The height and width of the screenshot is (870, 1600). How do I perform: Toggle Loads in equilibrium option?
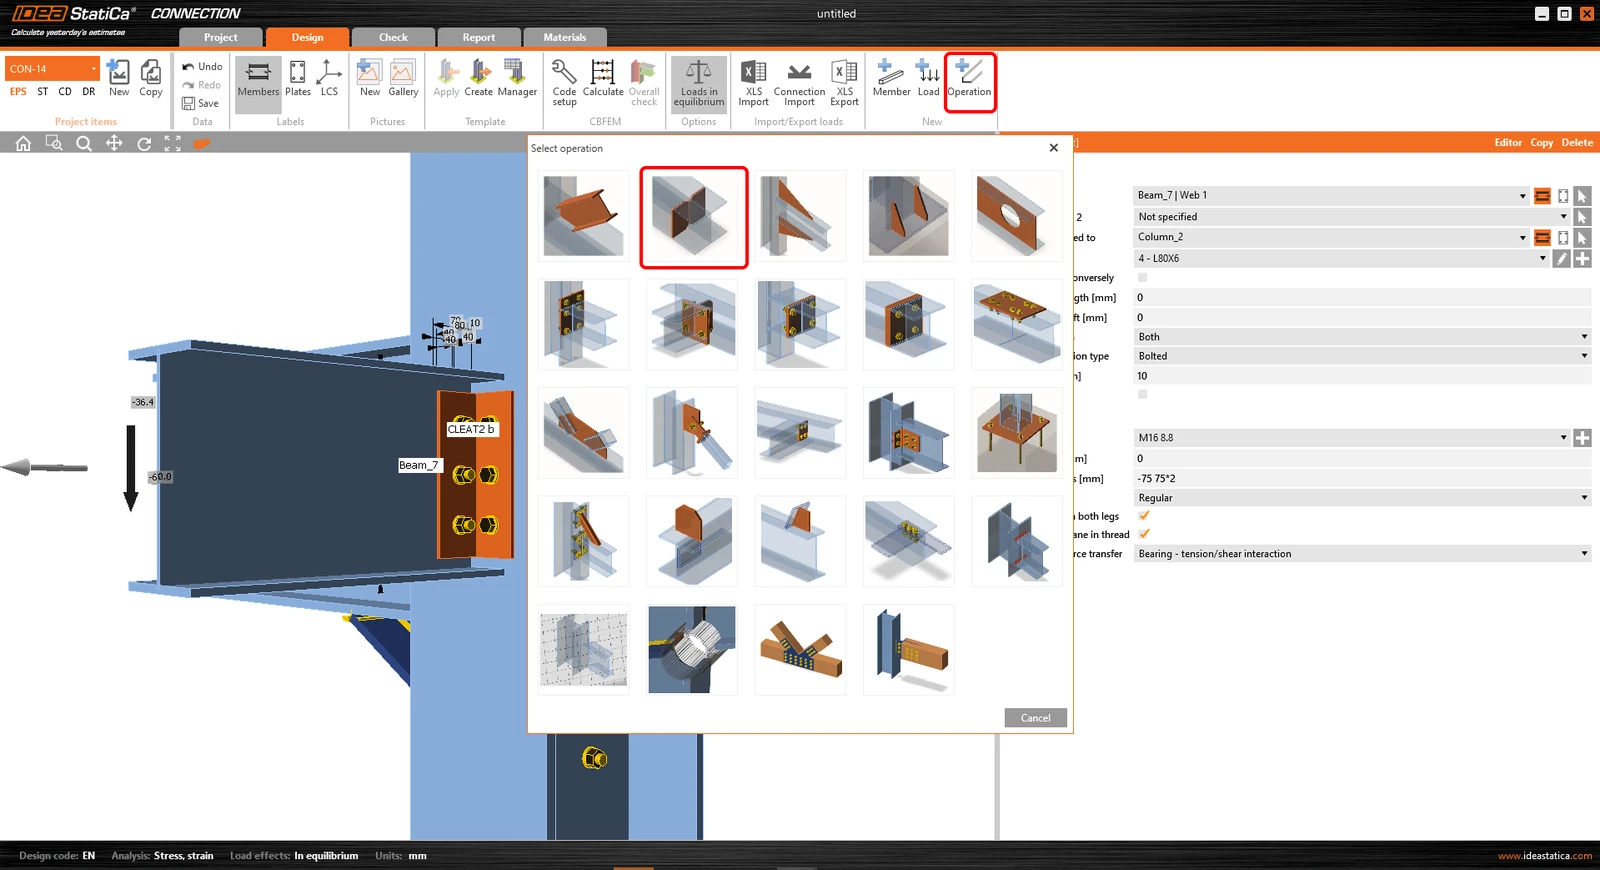click(x=698, y=82)
